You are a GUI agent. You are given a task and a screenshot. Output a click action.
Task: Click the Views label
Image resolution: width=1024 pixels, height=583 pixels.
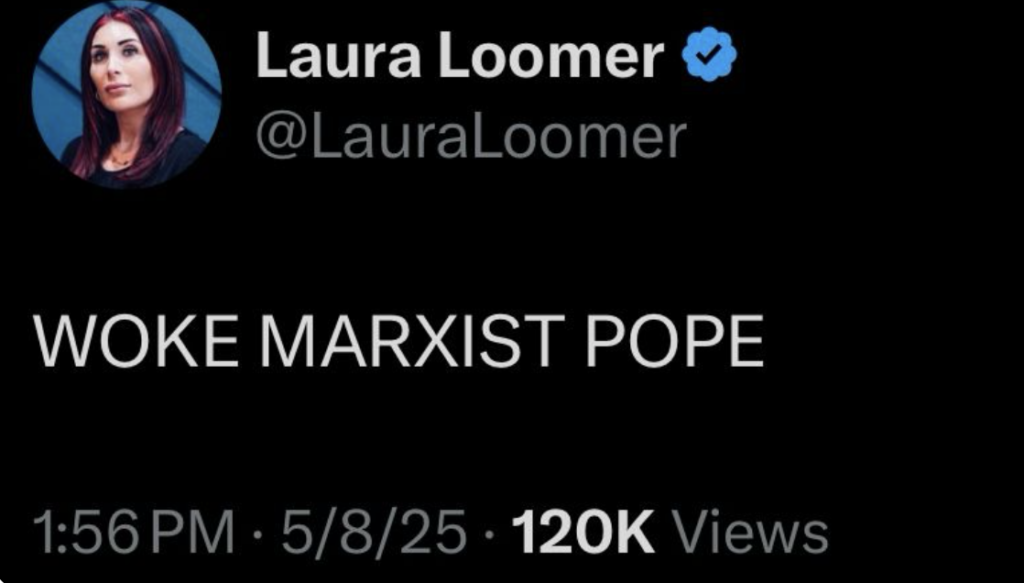[x=750, y=531]
